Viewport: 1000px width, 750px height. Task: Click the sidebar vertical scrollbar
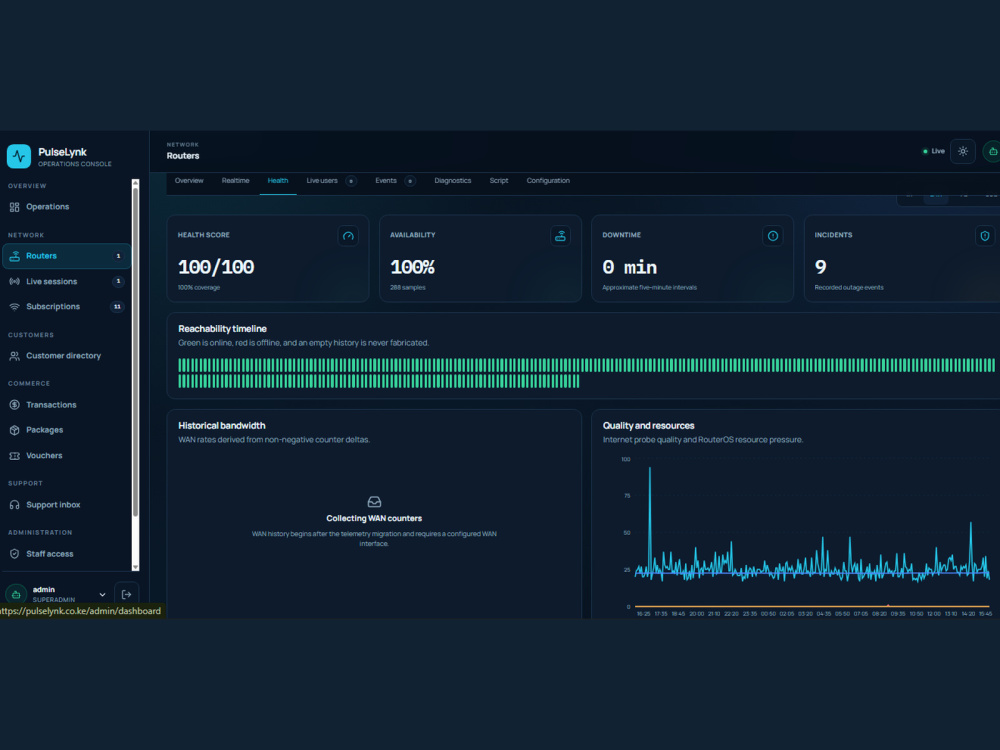click(135, 351)
